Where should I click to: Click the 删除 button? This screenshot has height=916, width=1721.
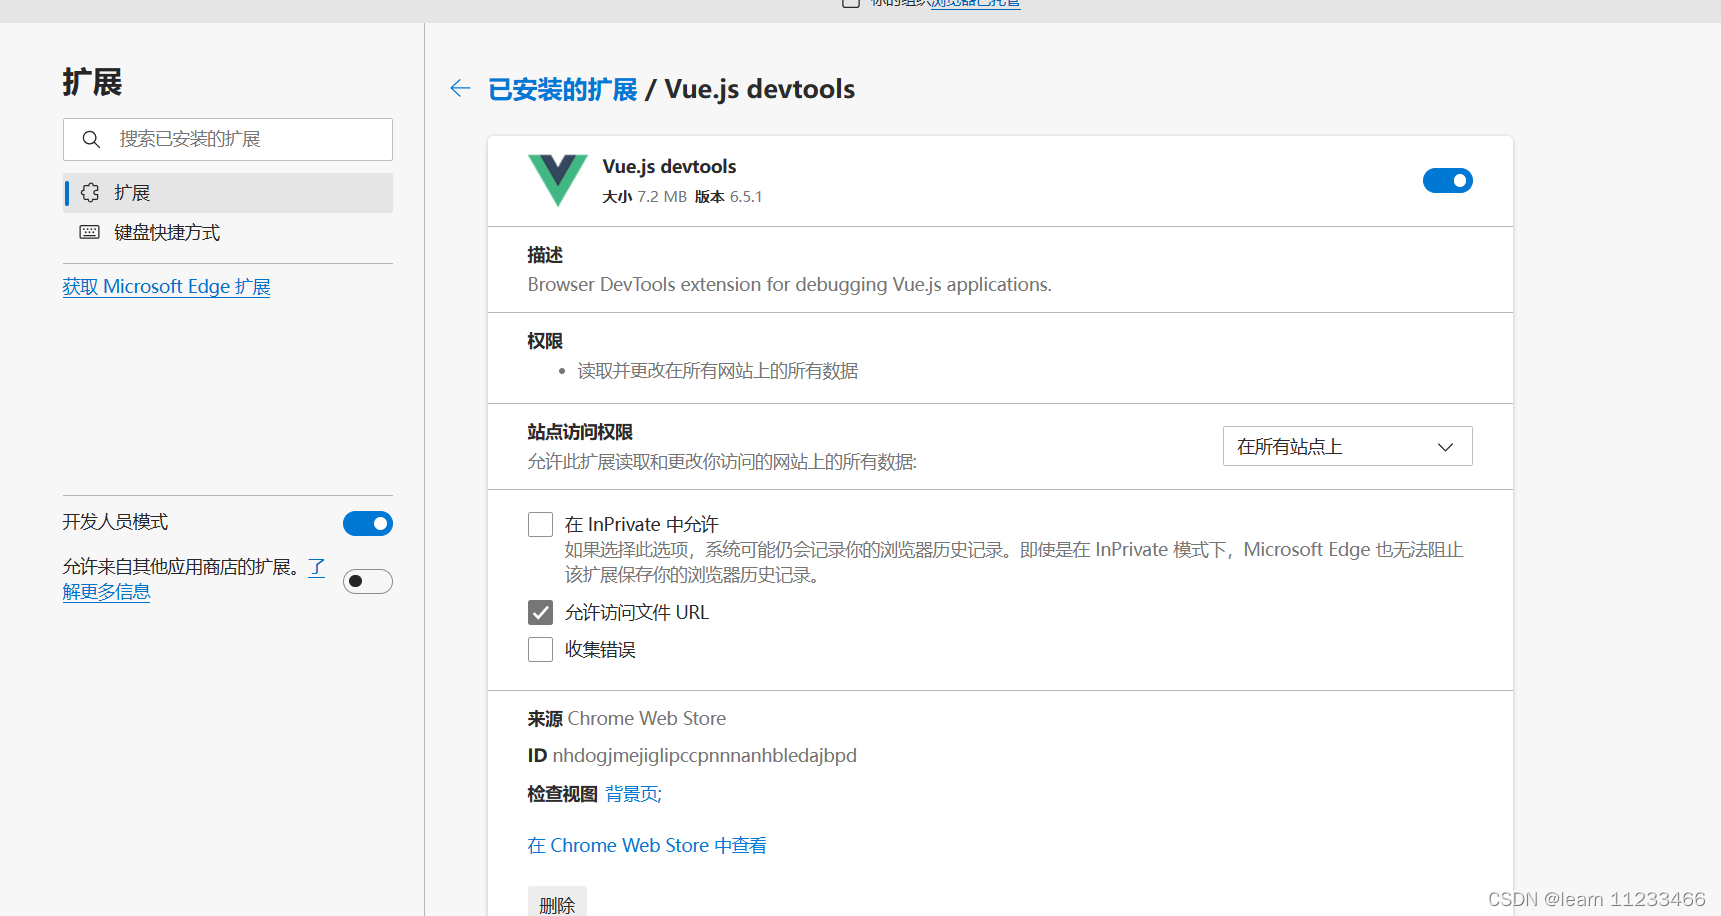[x=557, y=904]
